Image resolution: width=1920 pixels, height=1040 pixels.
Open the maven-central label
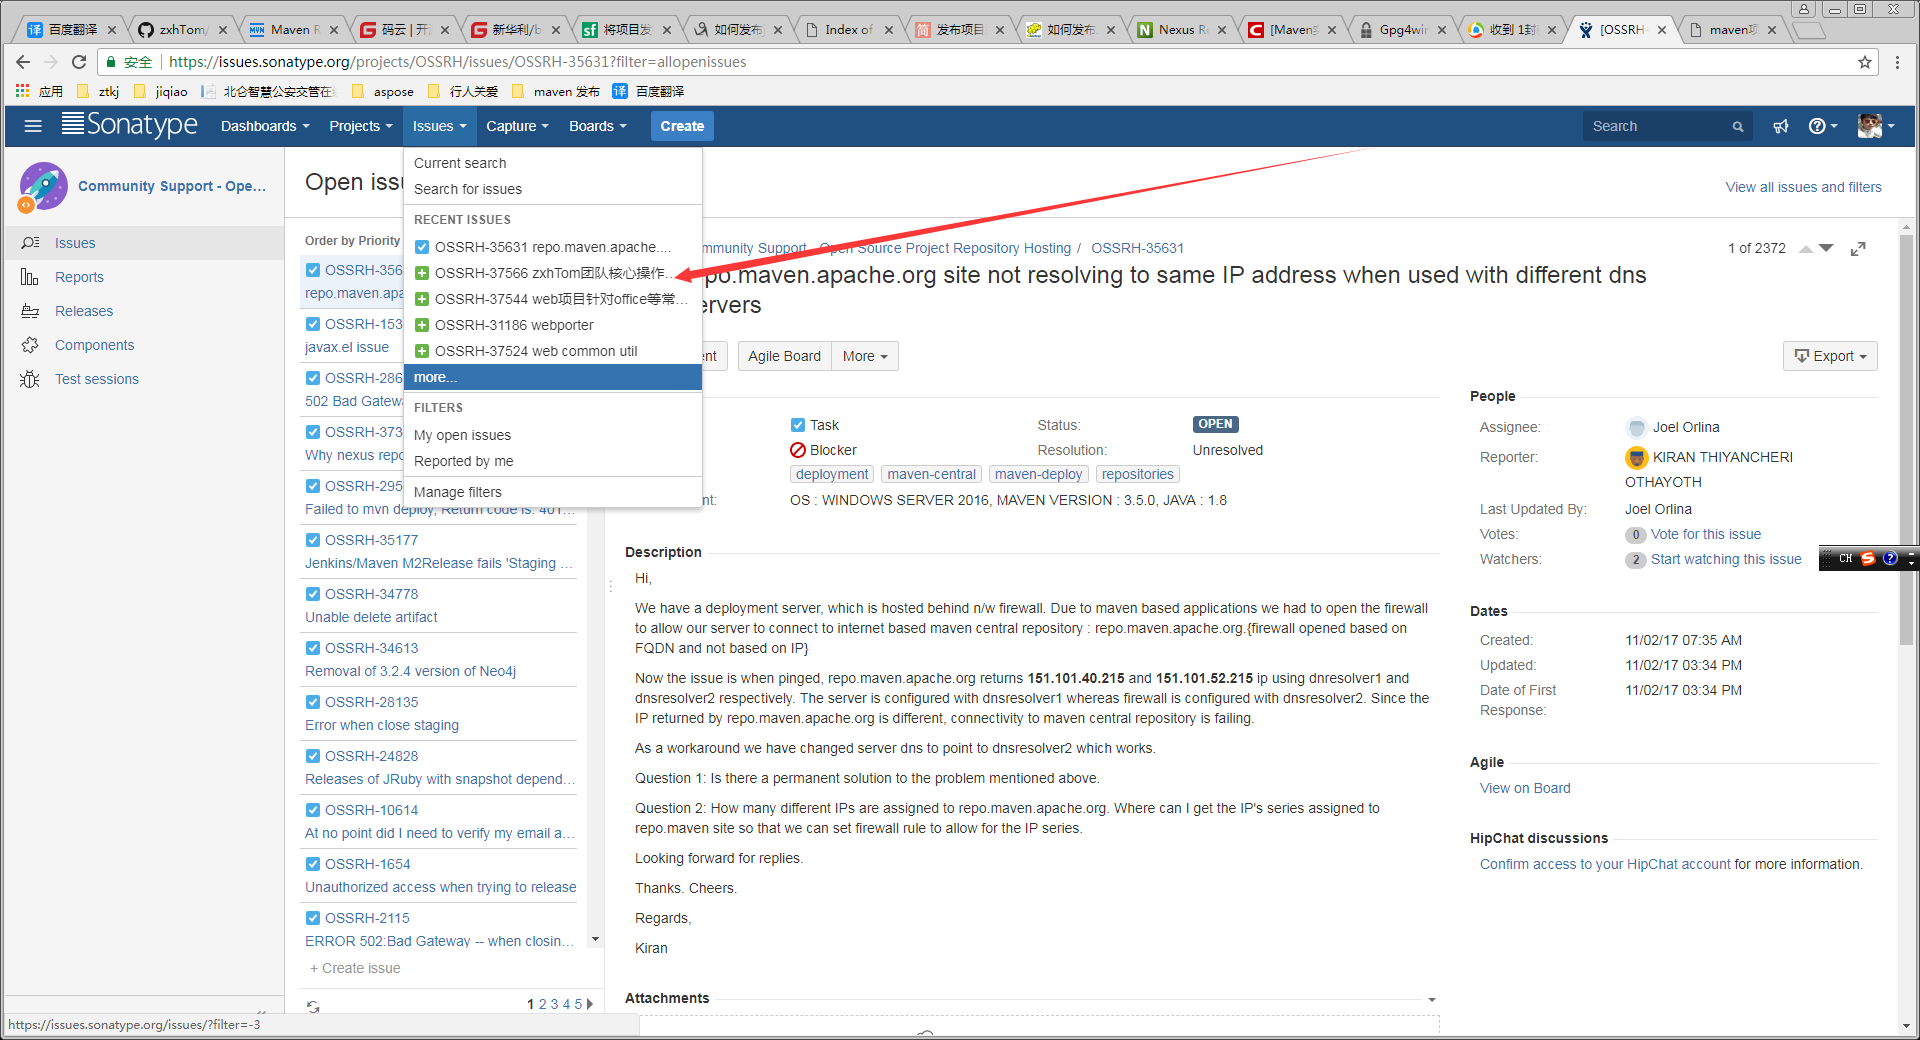point(931,474)
